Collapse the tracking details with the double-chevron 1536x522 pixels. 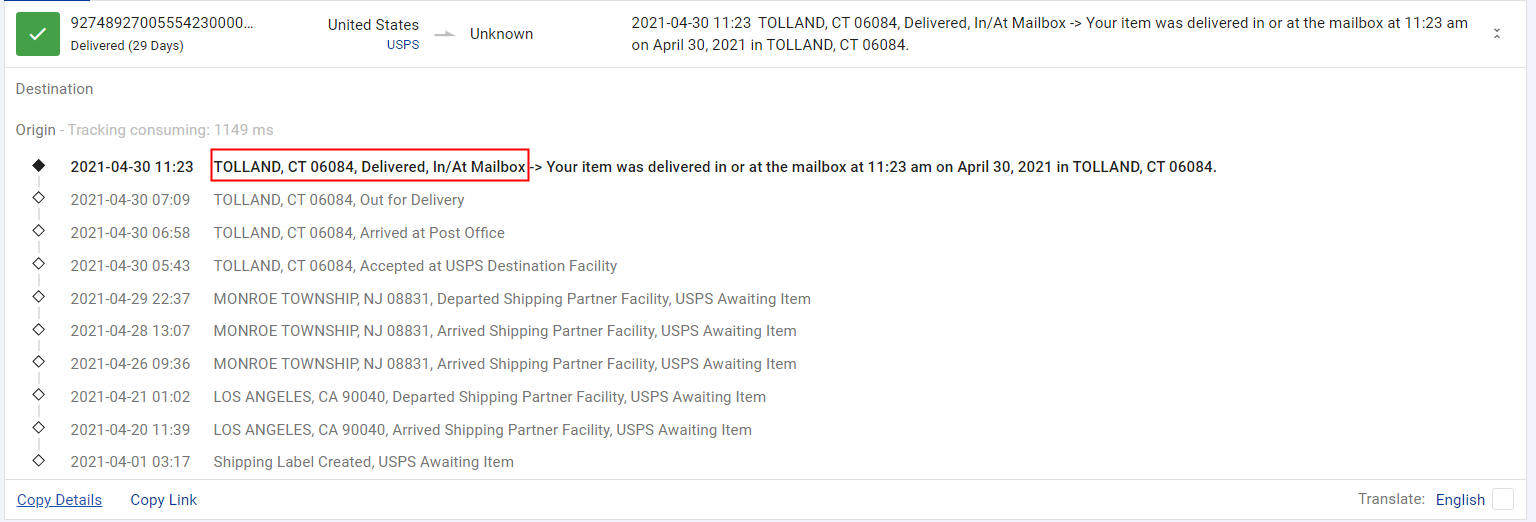1497,34
